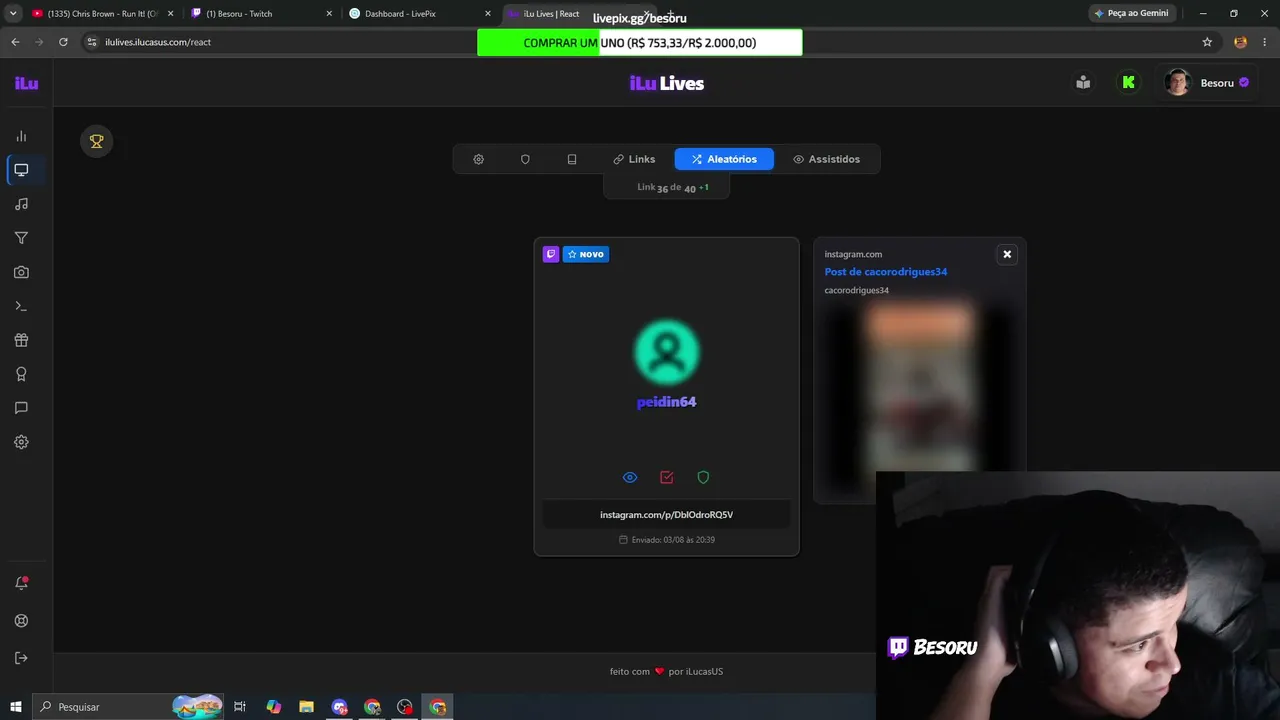The image size is (1280, 720).
Task: Click the green shield icon on peidin64 card
Action: coord(703,477)
